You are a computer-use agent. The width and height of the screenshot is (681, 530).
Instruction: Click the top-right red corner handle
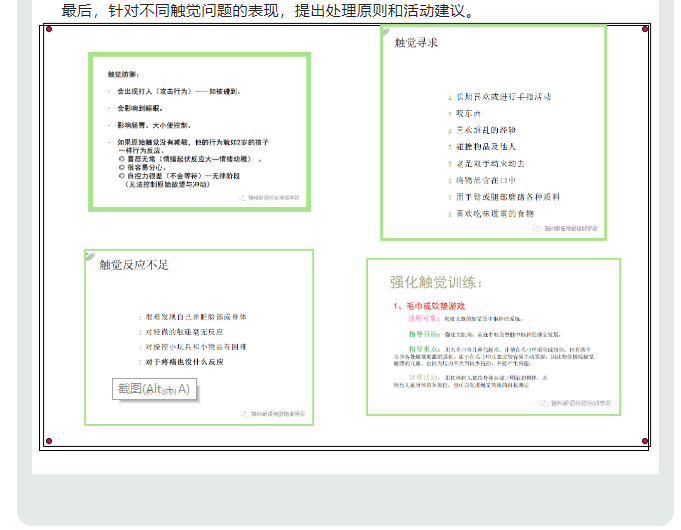click(x=644, y=30)
